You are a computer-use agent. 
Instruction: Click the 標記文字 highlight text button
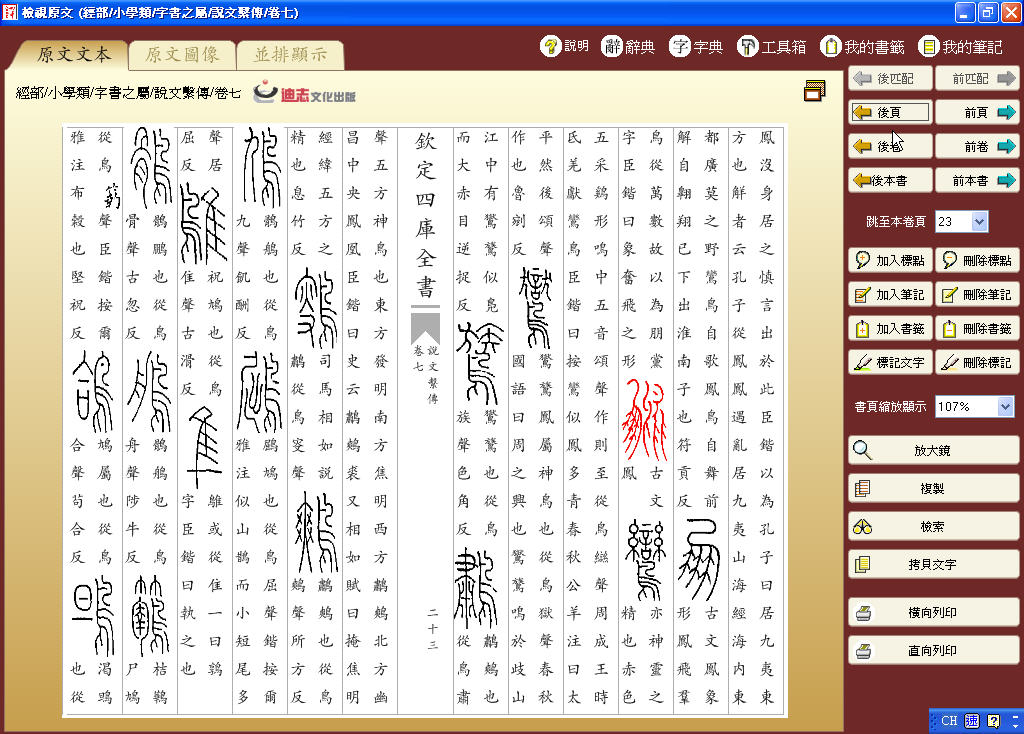890,362
